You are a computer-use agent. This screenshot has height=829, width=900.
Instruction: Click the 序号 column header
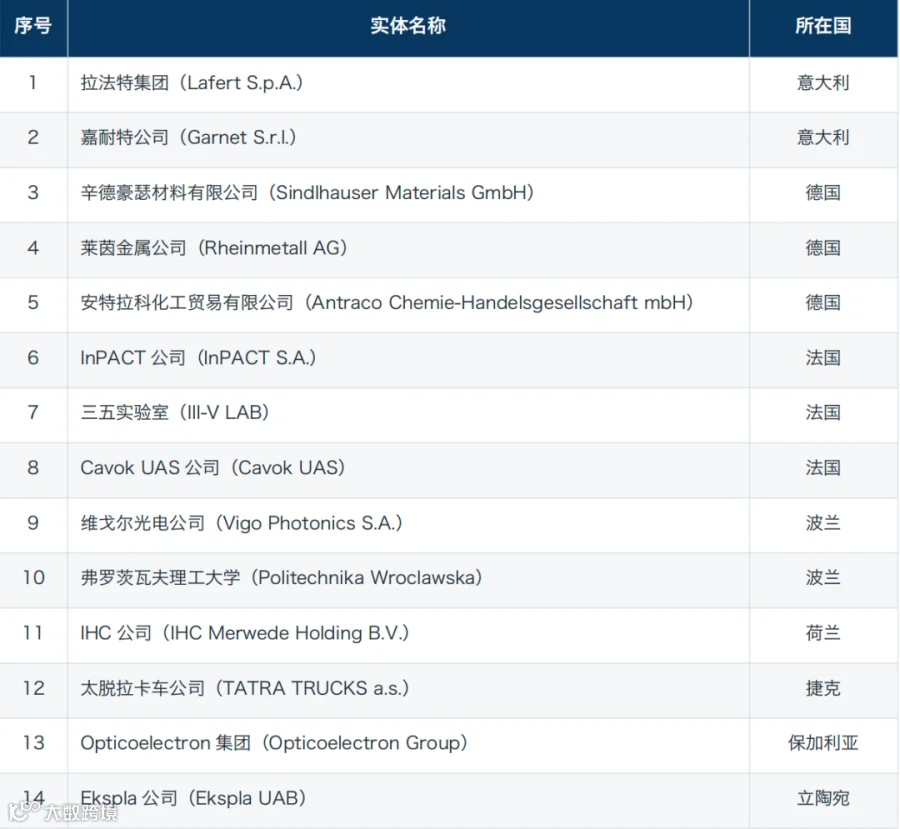coord(33,26)
